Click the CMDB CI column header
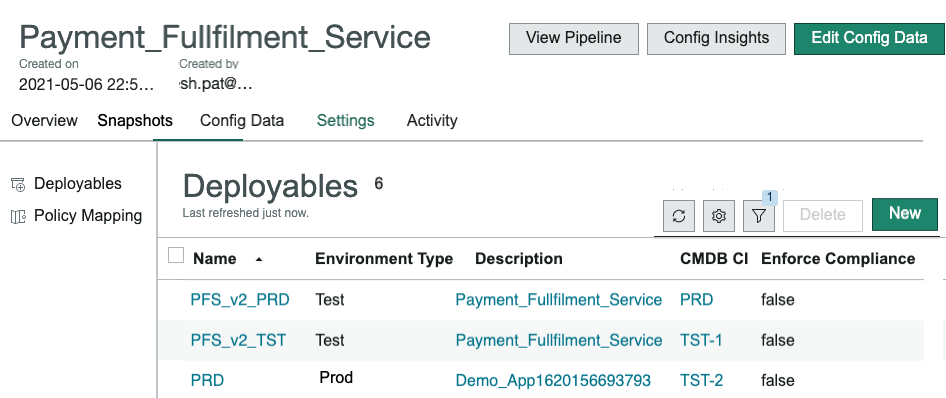The image size is (946, 398). [714, 259]
